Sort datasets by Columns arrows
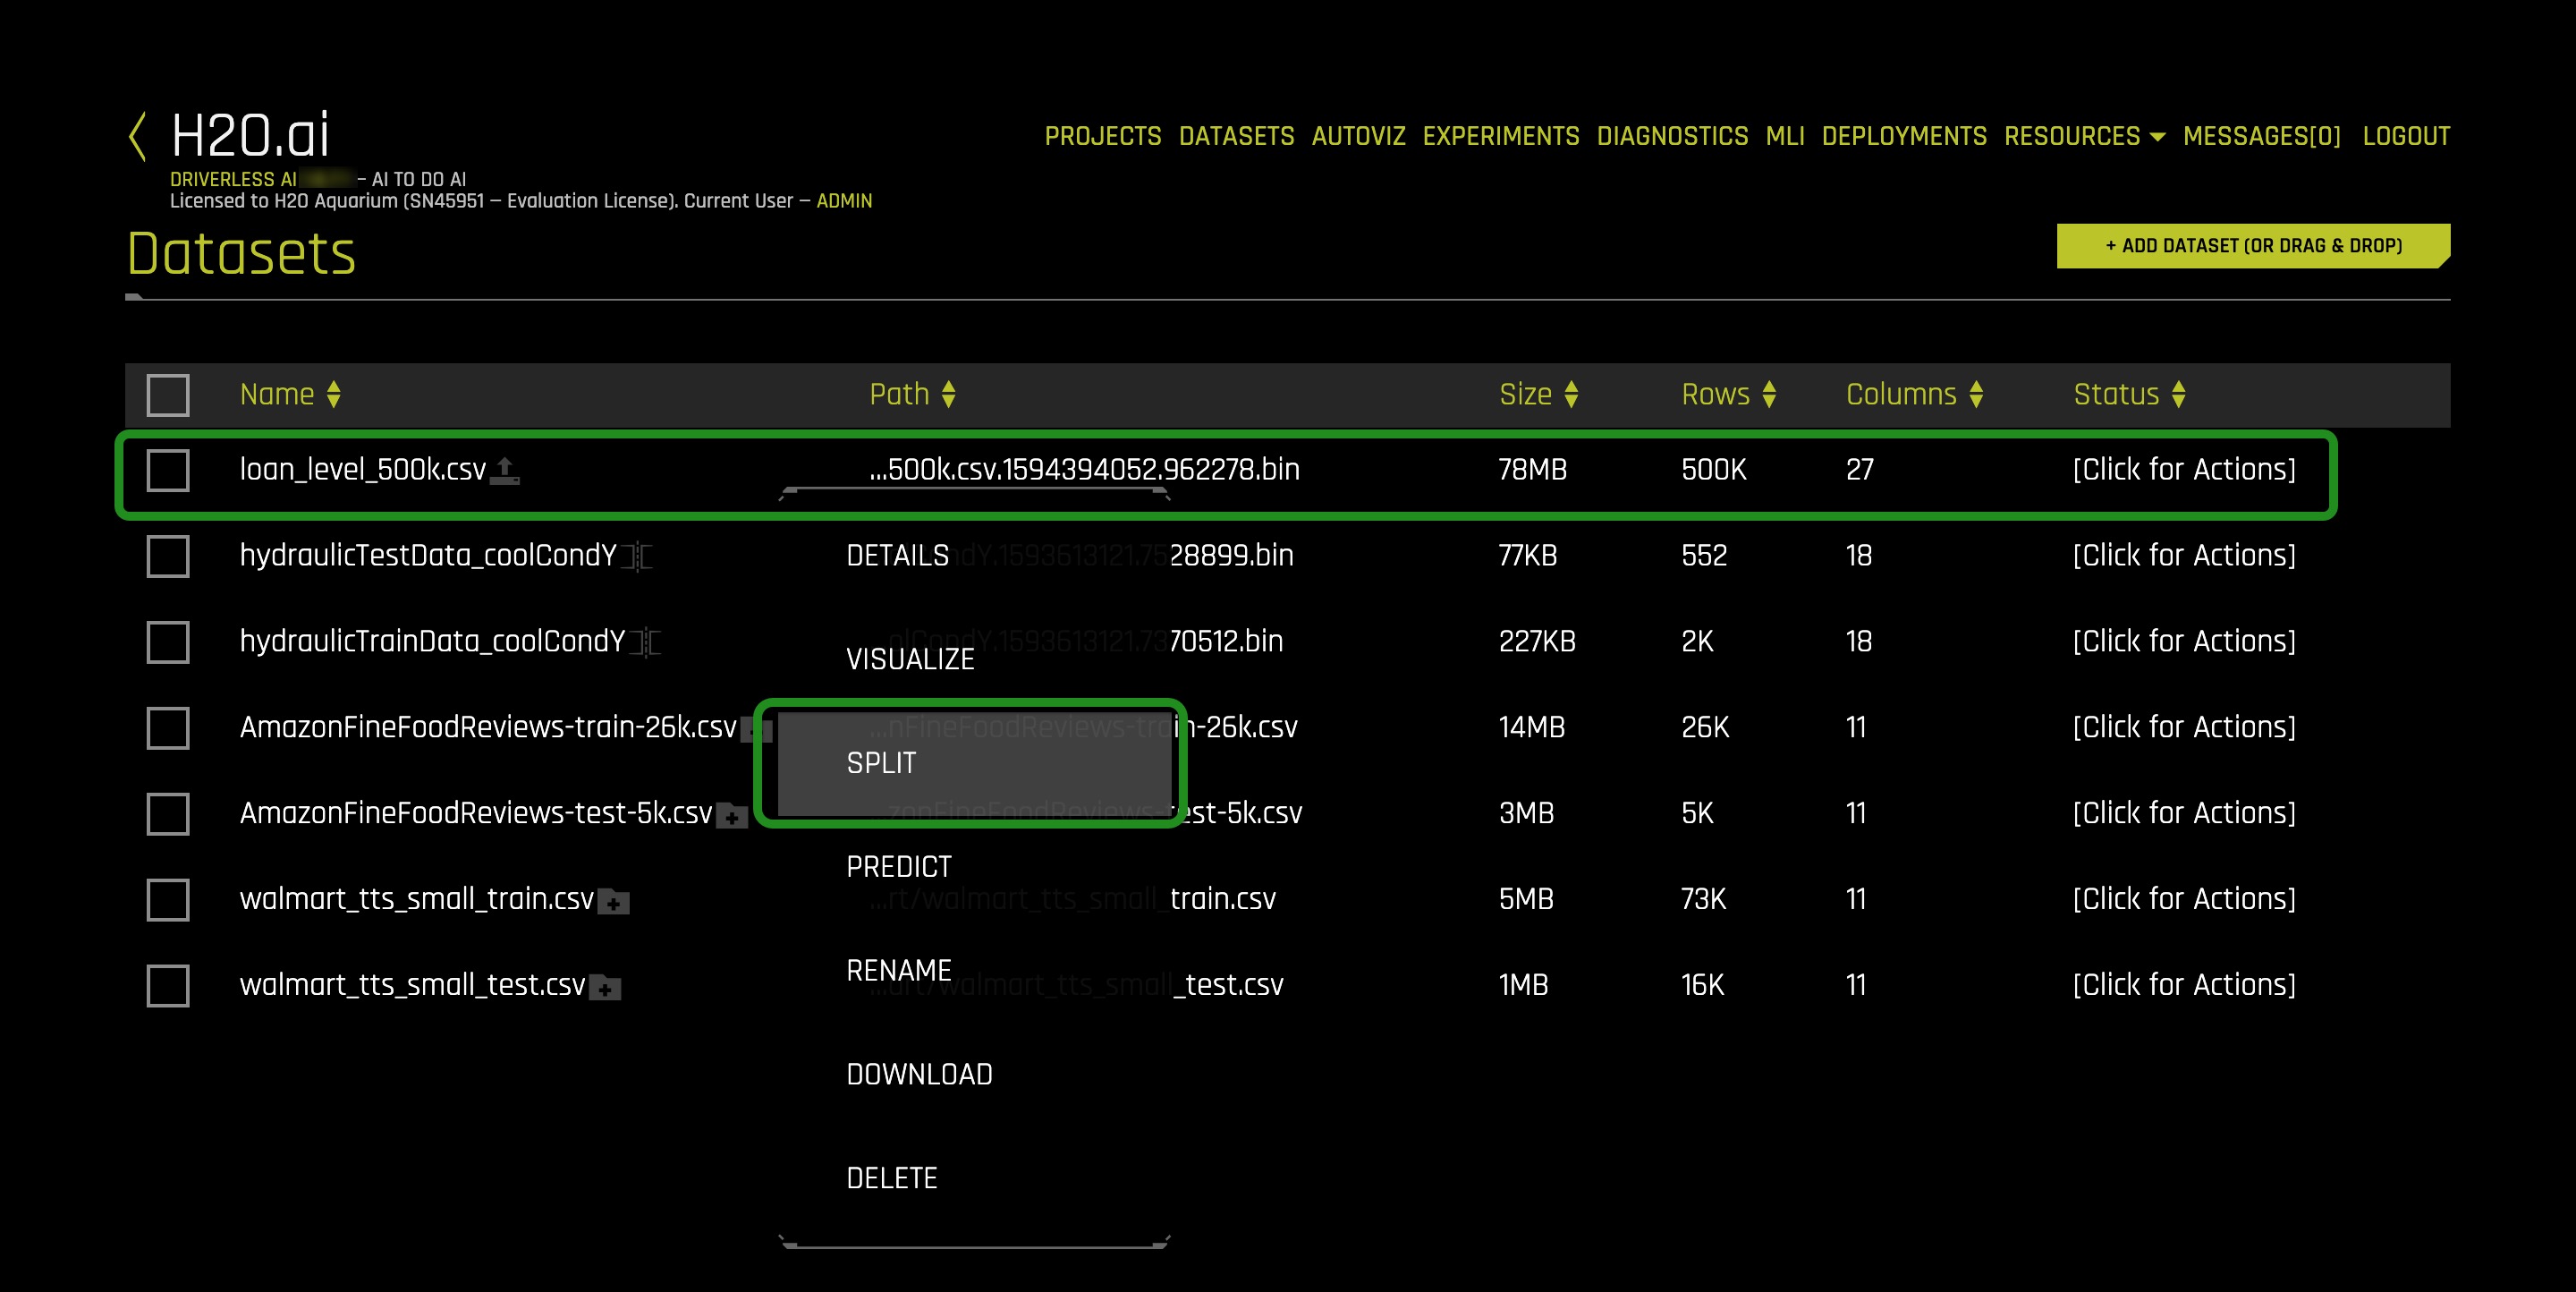The image size is (2576, 1292). (1976, 395)
